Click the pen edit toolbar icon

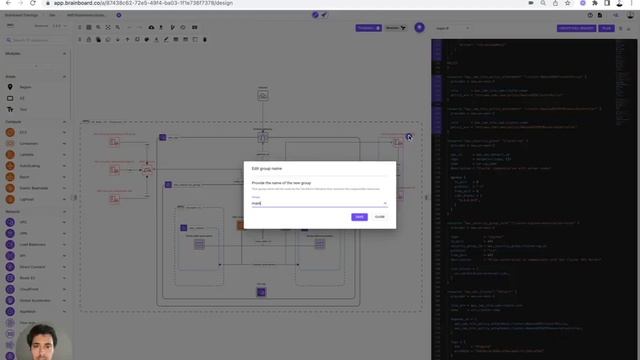tap(166, 40)
